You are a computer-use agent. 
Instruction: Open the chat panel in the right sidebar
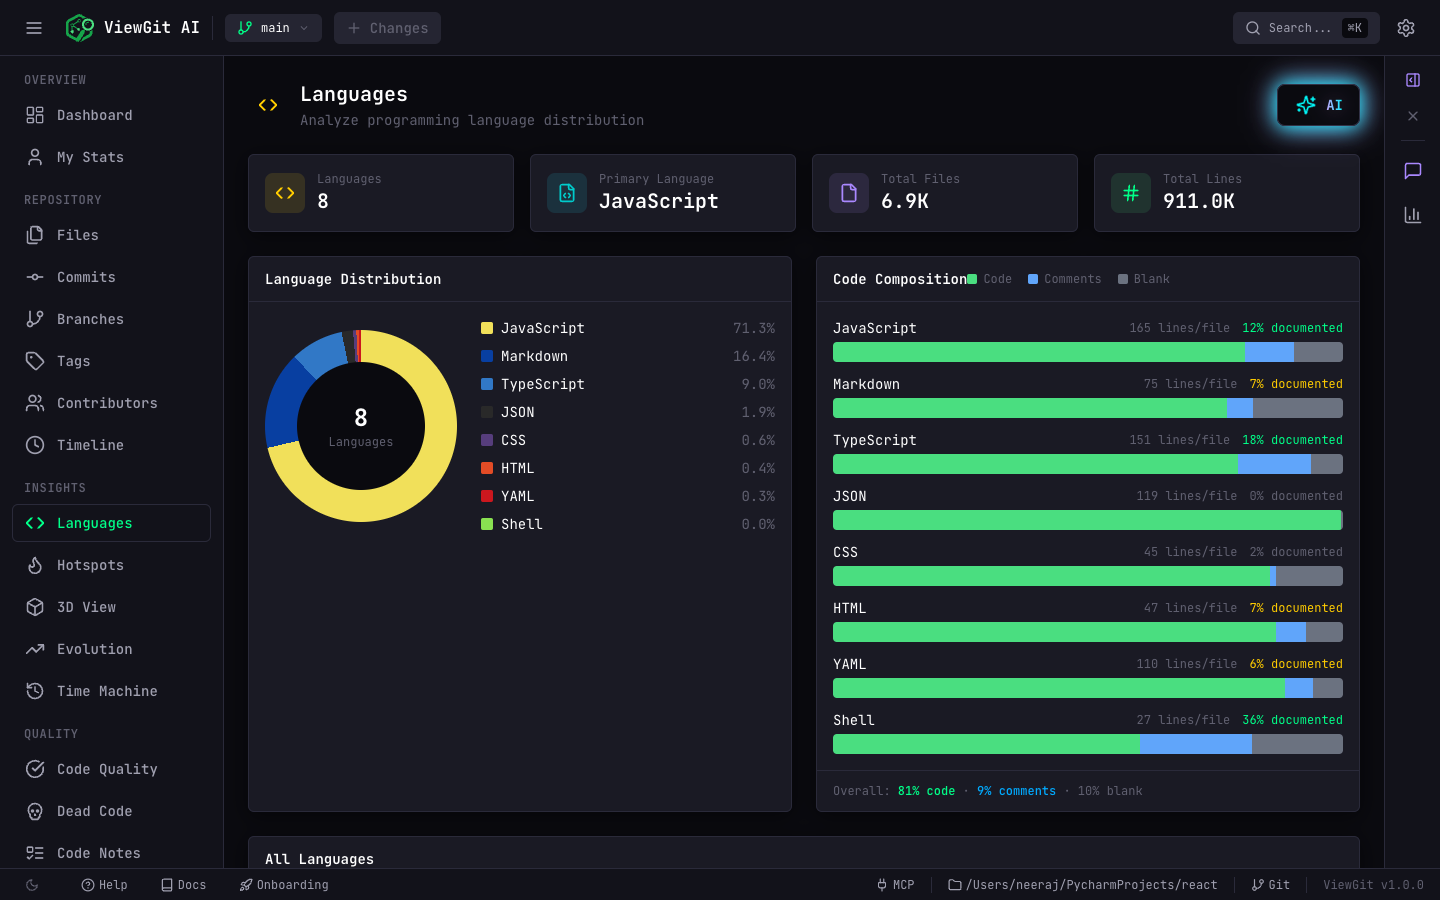(x=1412, y=170)
